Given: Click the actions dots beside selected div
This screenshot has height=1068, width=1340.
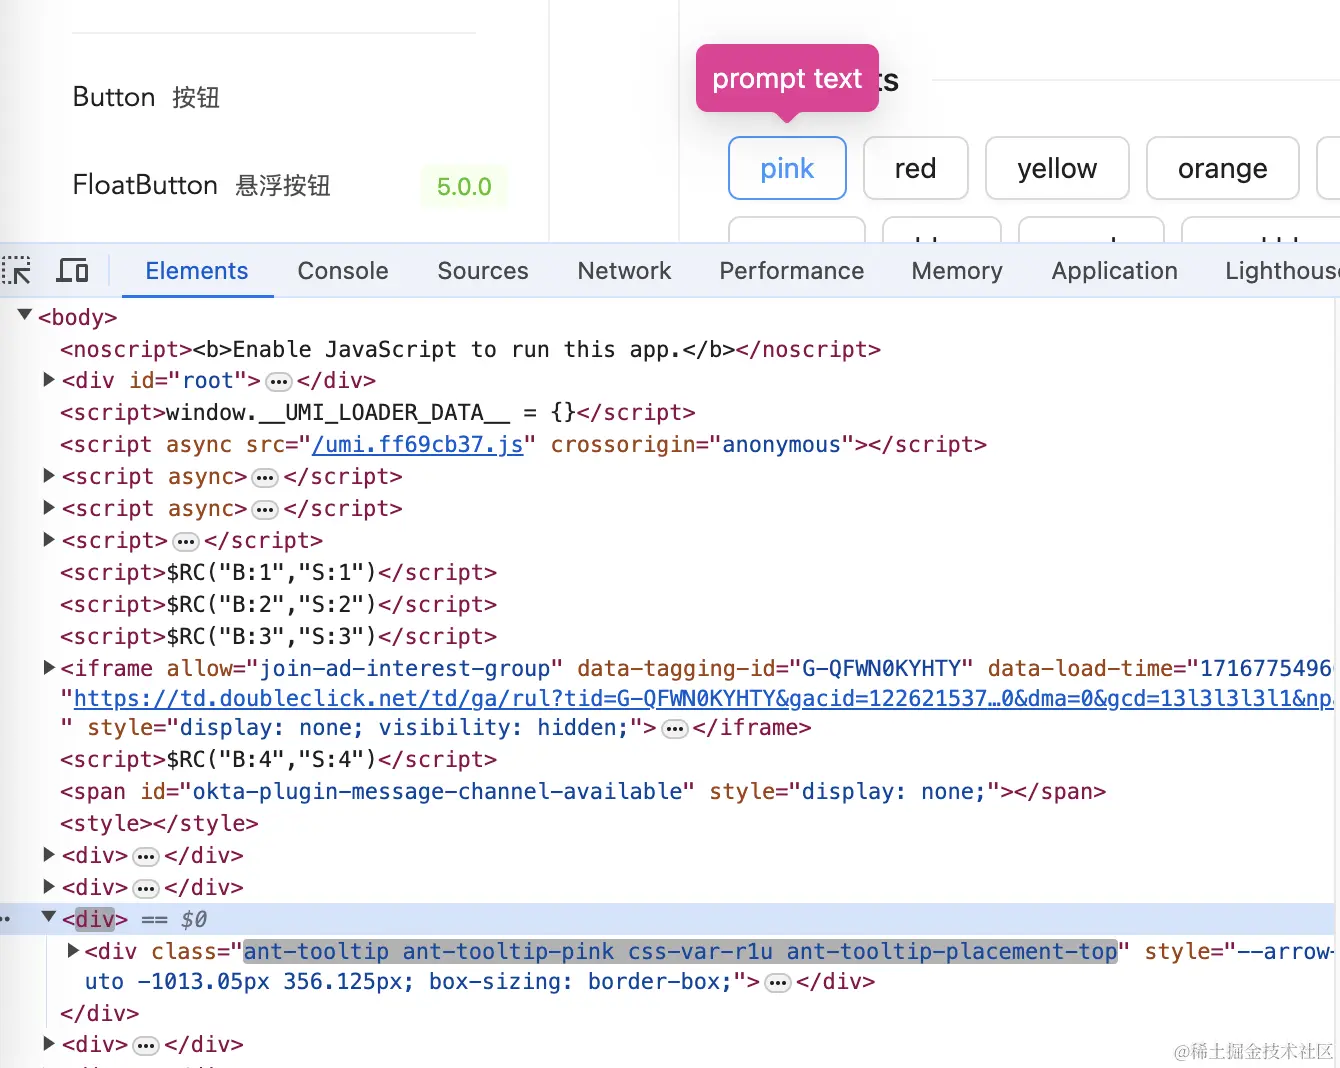Looking at the screenshot, I should 6,919.
